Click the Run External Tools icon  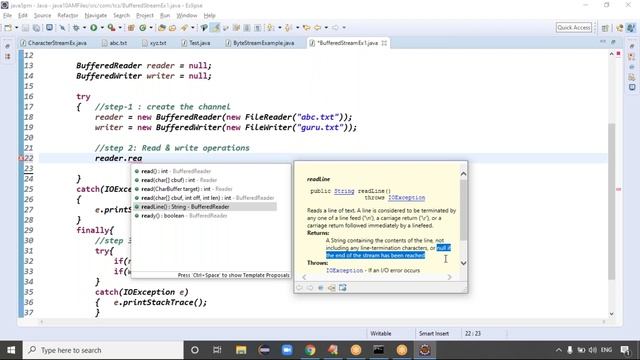pos(111,28)
